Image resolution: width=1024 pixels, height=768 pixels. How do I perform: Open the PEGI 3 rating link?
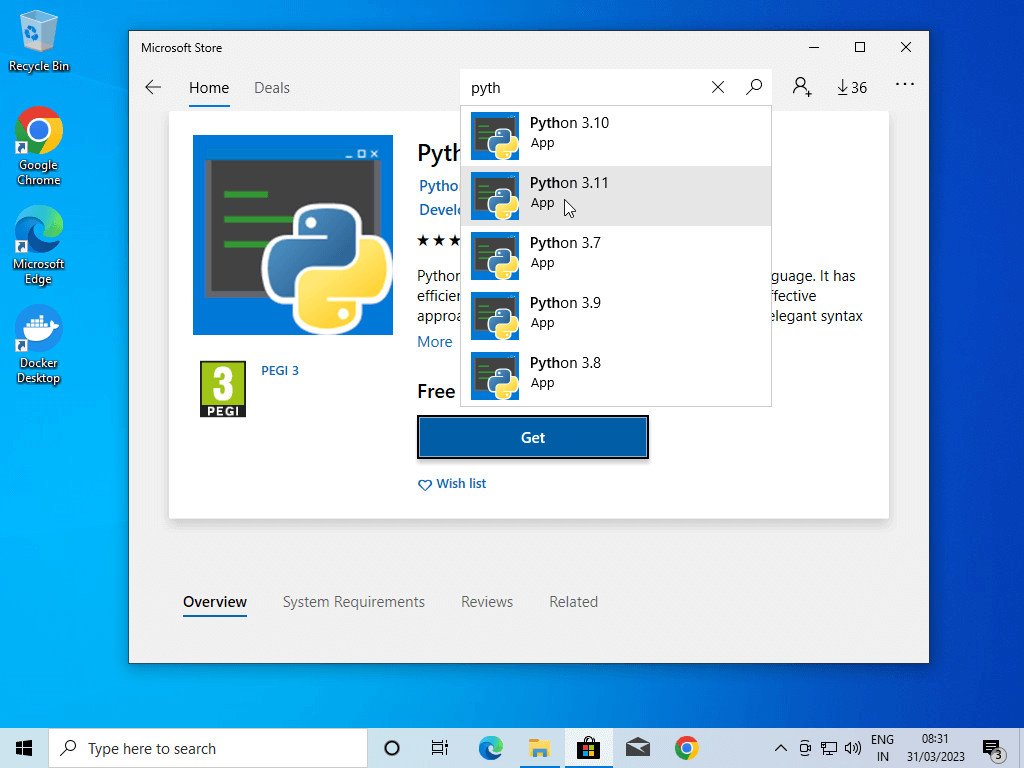click(280, 371)
